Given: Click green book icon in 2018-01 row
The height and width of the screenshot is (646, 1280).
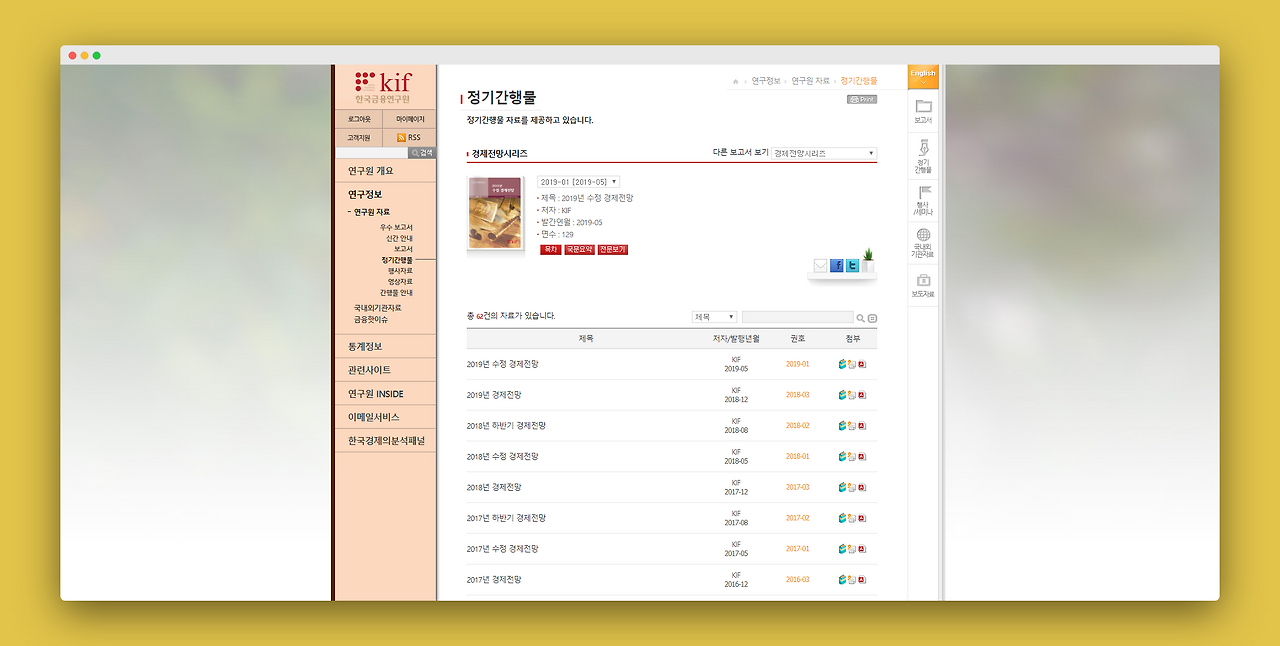Looking at the screenshot, I should click(x=843, y=456).
